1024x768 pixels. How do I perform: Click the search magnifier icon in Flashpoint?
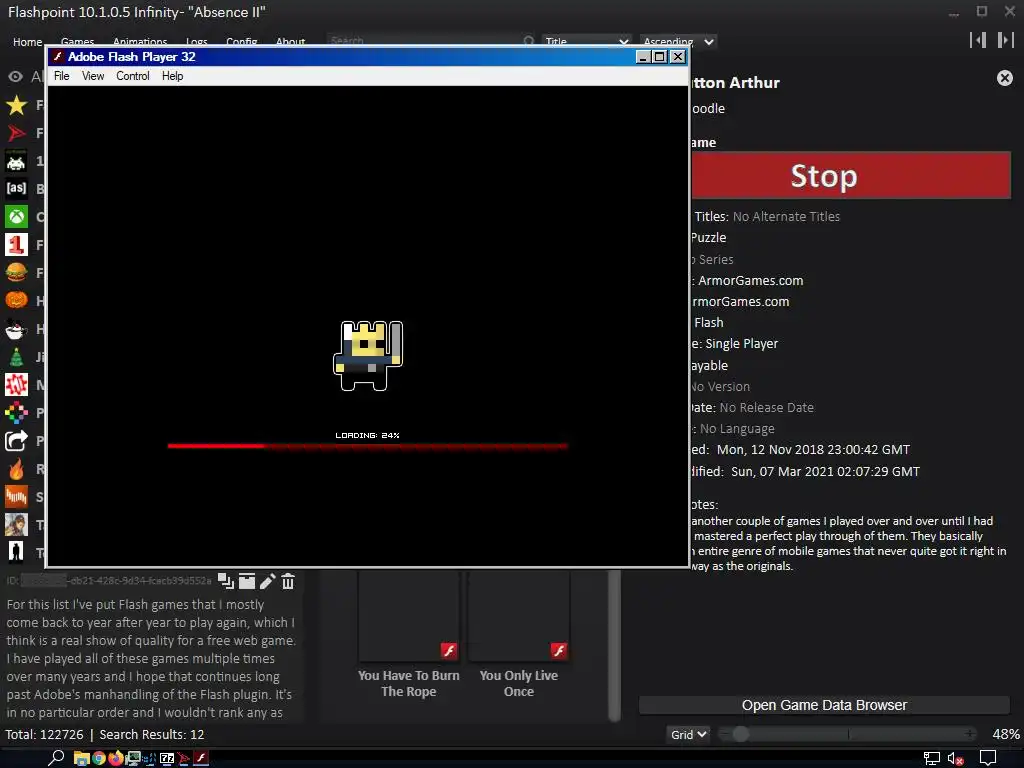pos(529,41)
